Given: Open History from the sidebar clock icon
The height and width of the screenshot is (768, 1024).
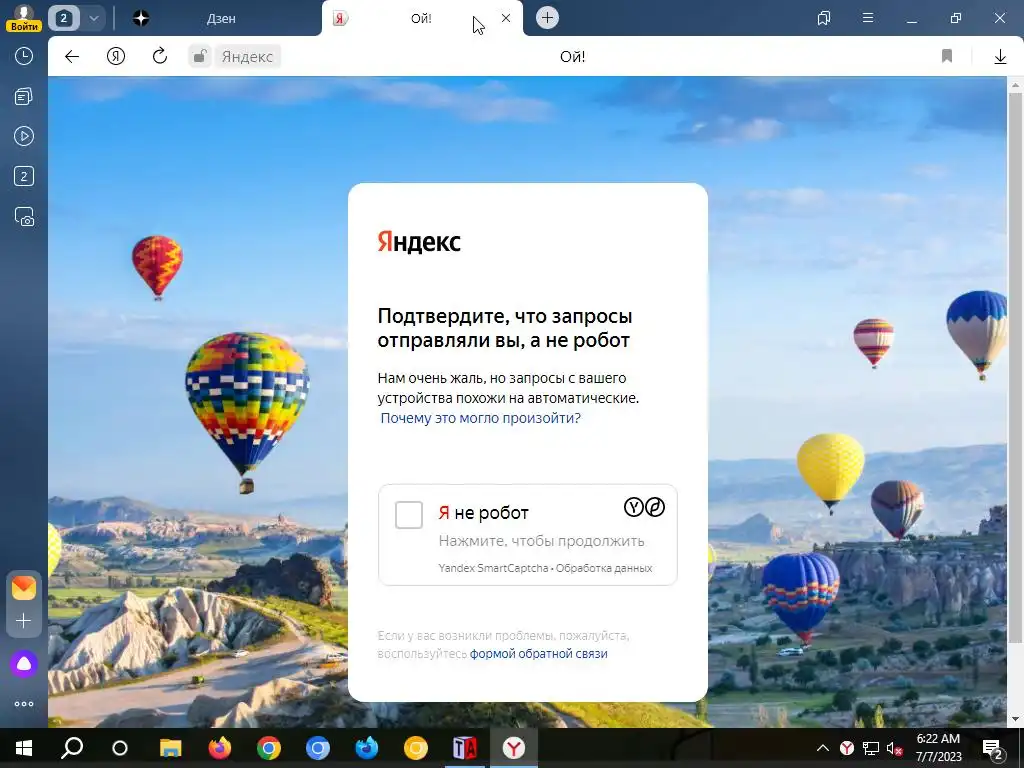Looking at the screenshot, I should [x=24, y=56].
